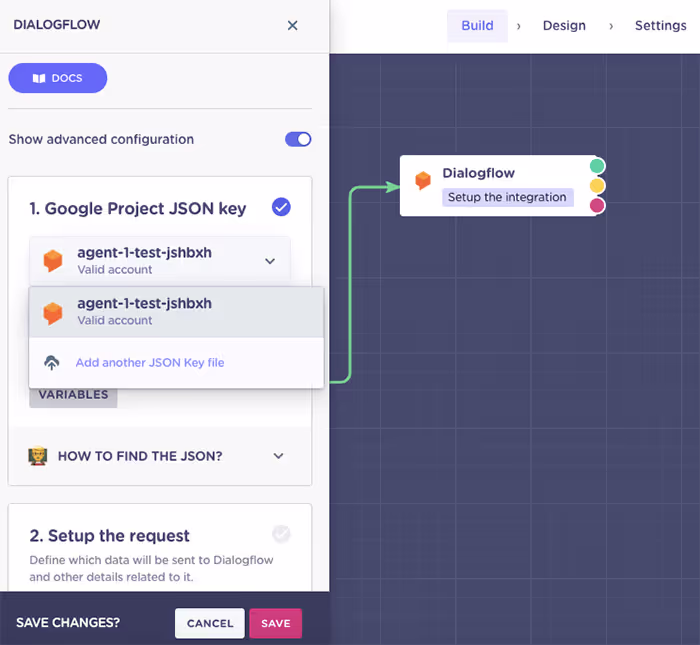The height and width of the screenshot is (645, 700).
Task: Click the book icon in DOCS button
Action: point(39,78)
